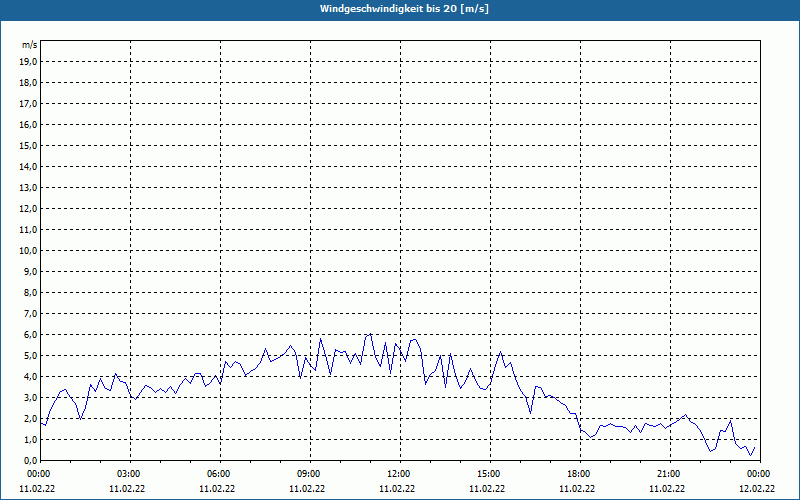
Task: Click the "16,0" y-axis value
Action: 28,124
